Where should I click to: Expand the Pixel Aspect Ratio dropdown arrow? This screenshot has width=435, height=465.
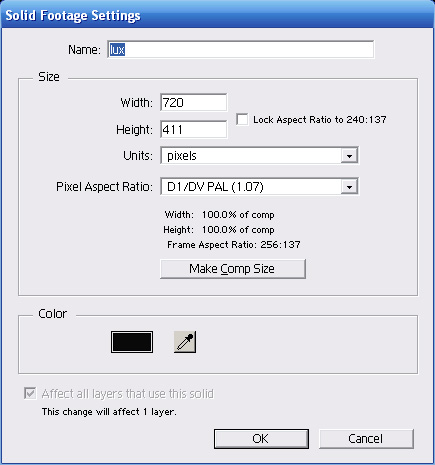349,186
